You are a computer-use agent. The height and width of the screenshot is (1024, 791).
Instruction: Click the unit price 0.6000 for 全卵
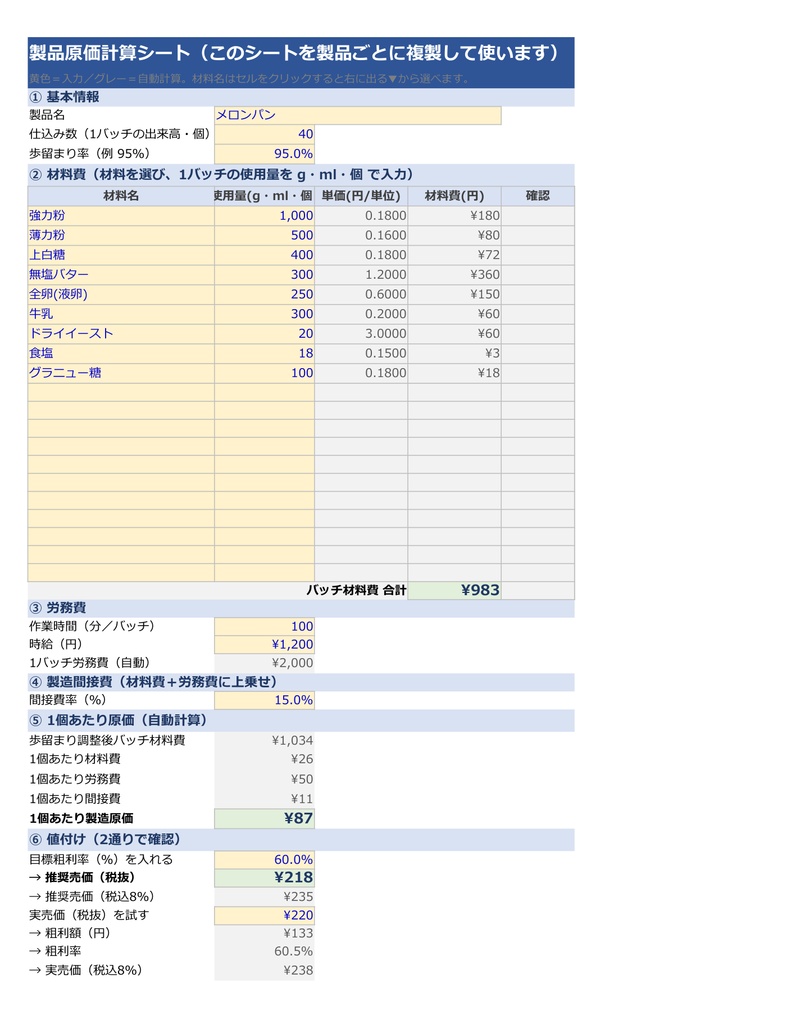pos(361,295)
